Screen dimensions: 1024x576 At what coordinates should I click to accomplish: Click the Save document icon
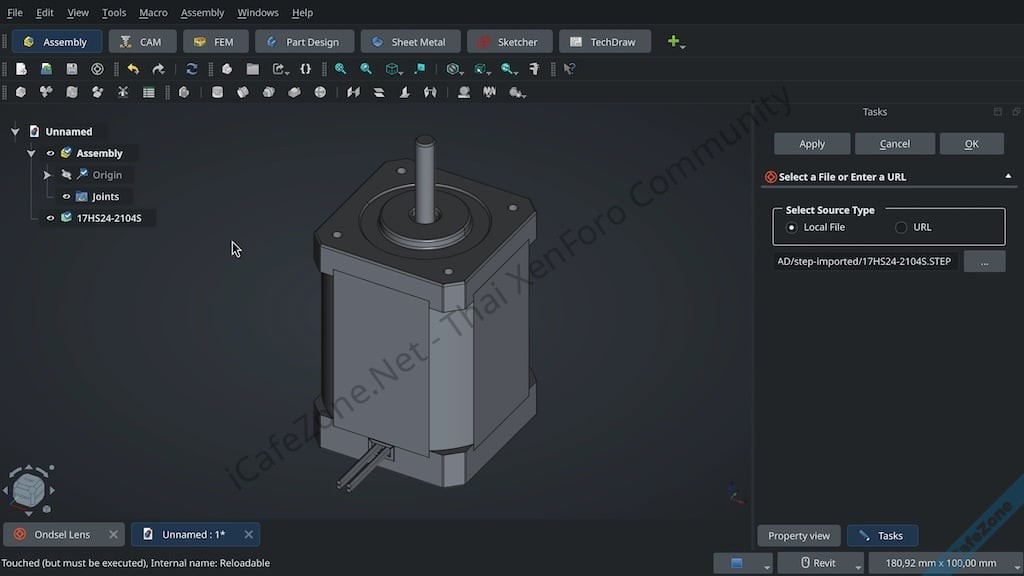(x=72, y=69)
